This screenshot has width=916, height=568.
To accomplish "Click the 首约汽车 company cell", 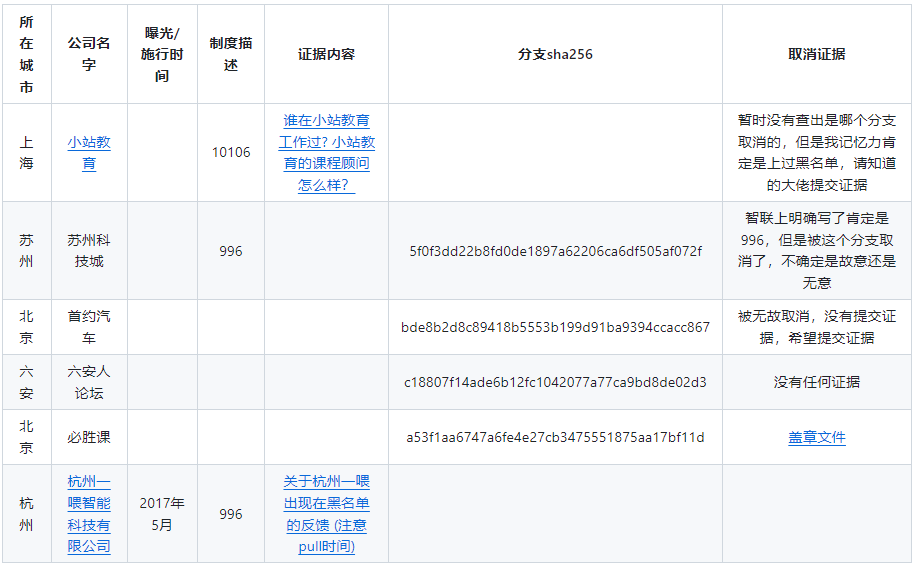I will pyautogui.click(x=89, y=327).
